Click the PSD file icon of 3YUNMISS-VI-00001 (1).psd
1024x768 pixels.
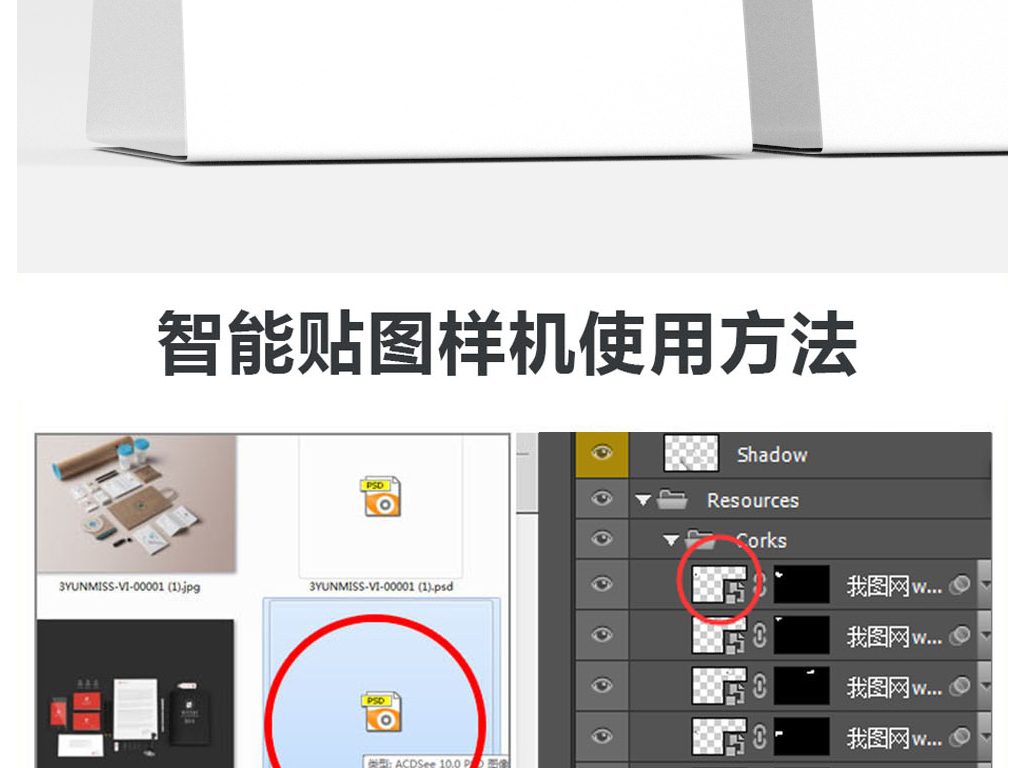pyautogui.click(x=380, y=496)
